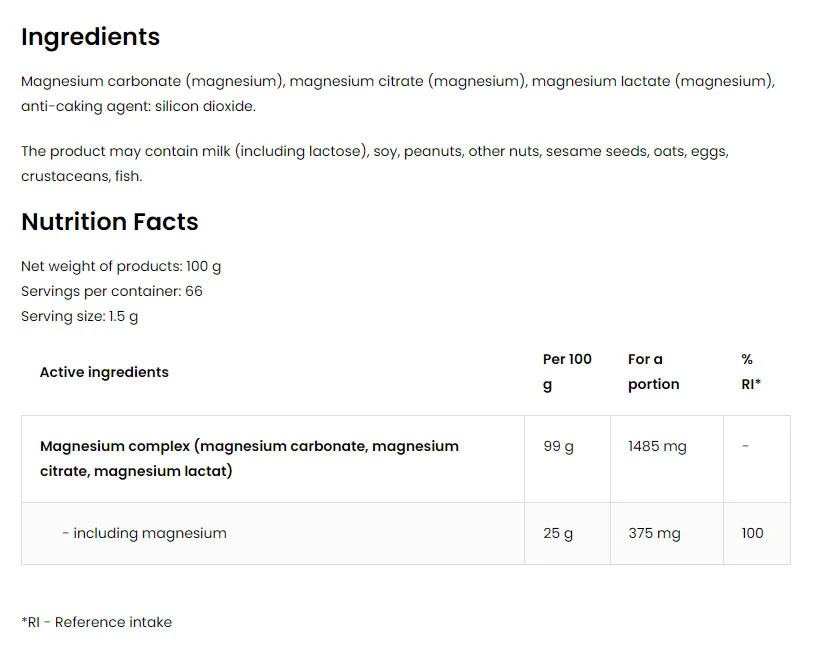
Task: Click the 100 value in the RI column
Action: 752,533
